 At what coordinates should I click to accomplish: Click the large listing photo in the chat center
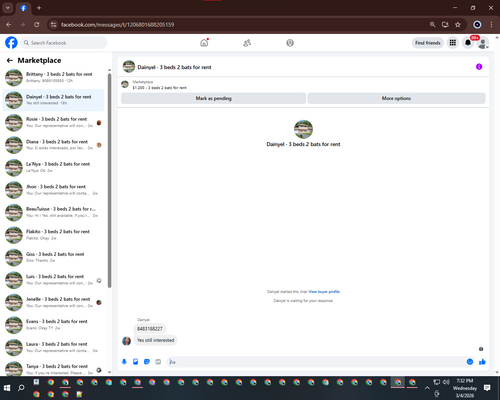[x=303, y=129]
